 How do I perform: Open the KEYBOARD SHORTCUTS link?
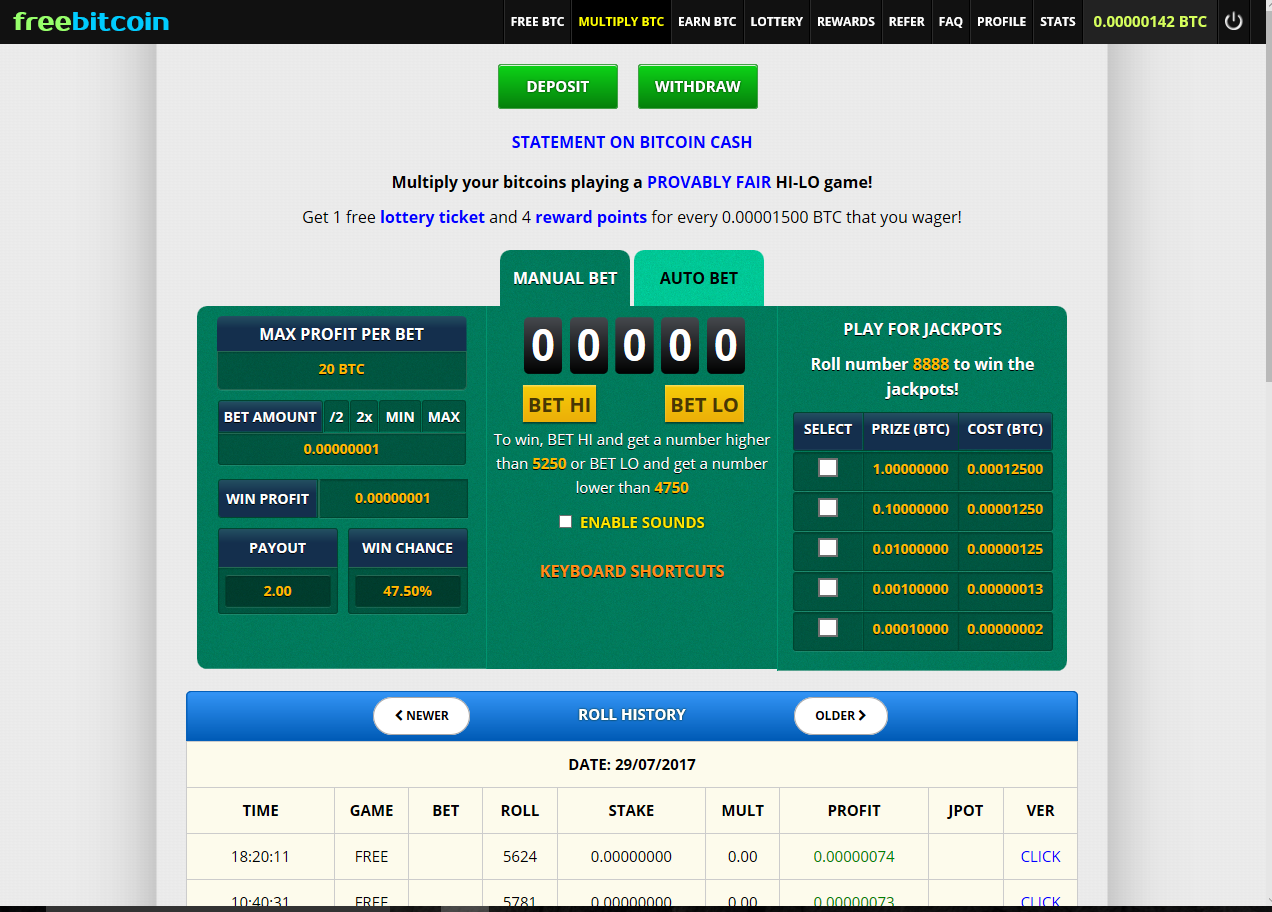pyautogui.click(x=632, y=571)
